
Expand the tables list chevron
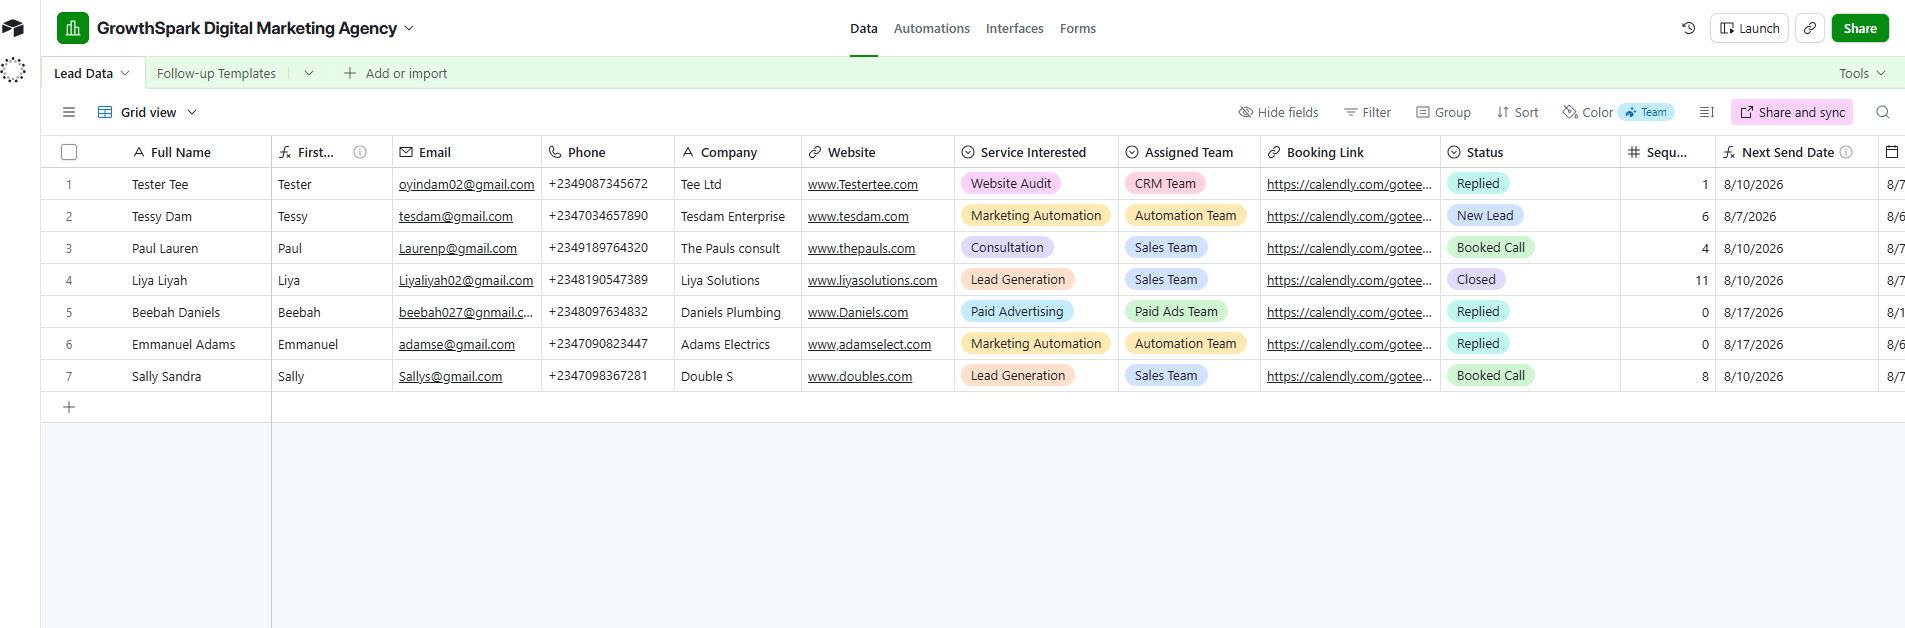(309, 73)
